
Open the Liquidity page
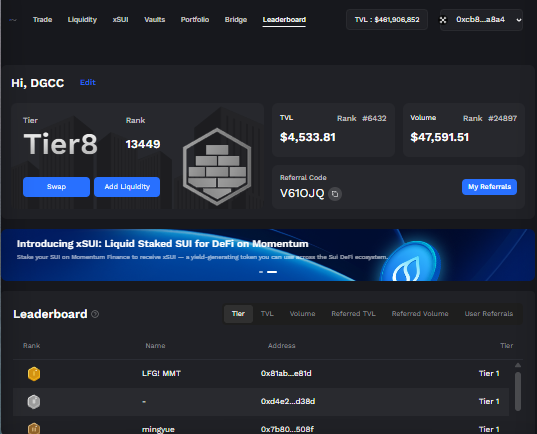coord(82,20)
